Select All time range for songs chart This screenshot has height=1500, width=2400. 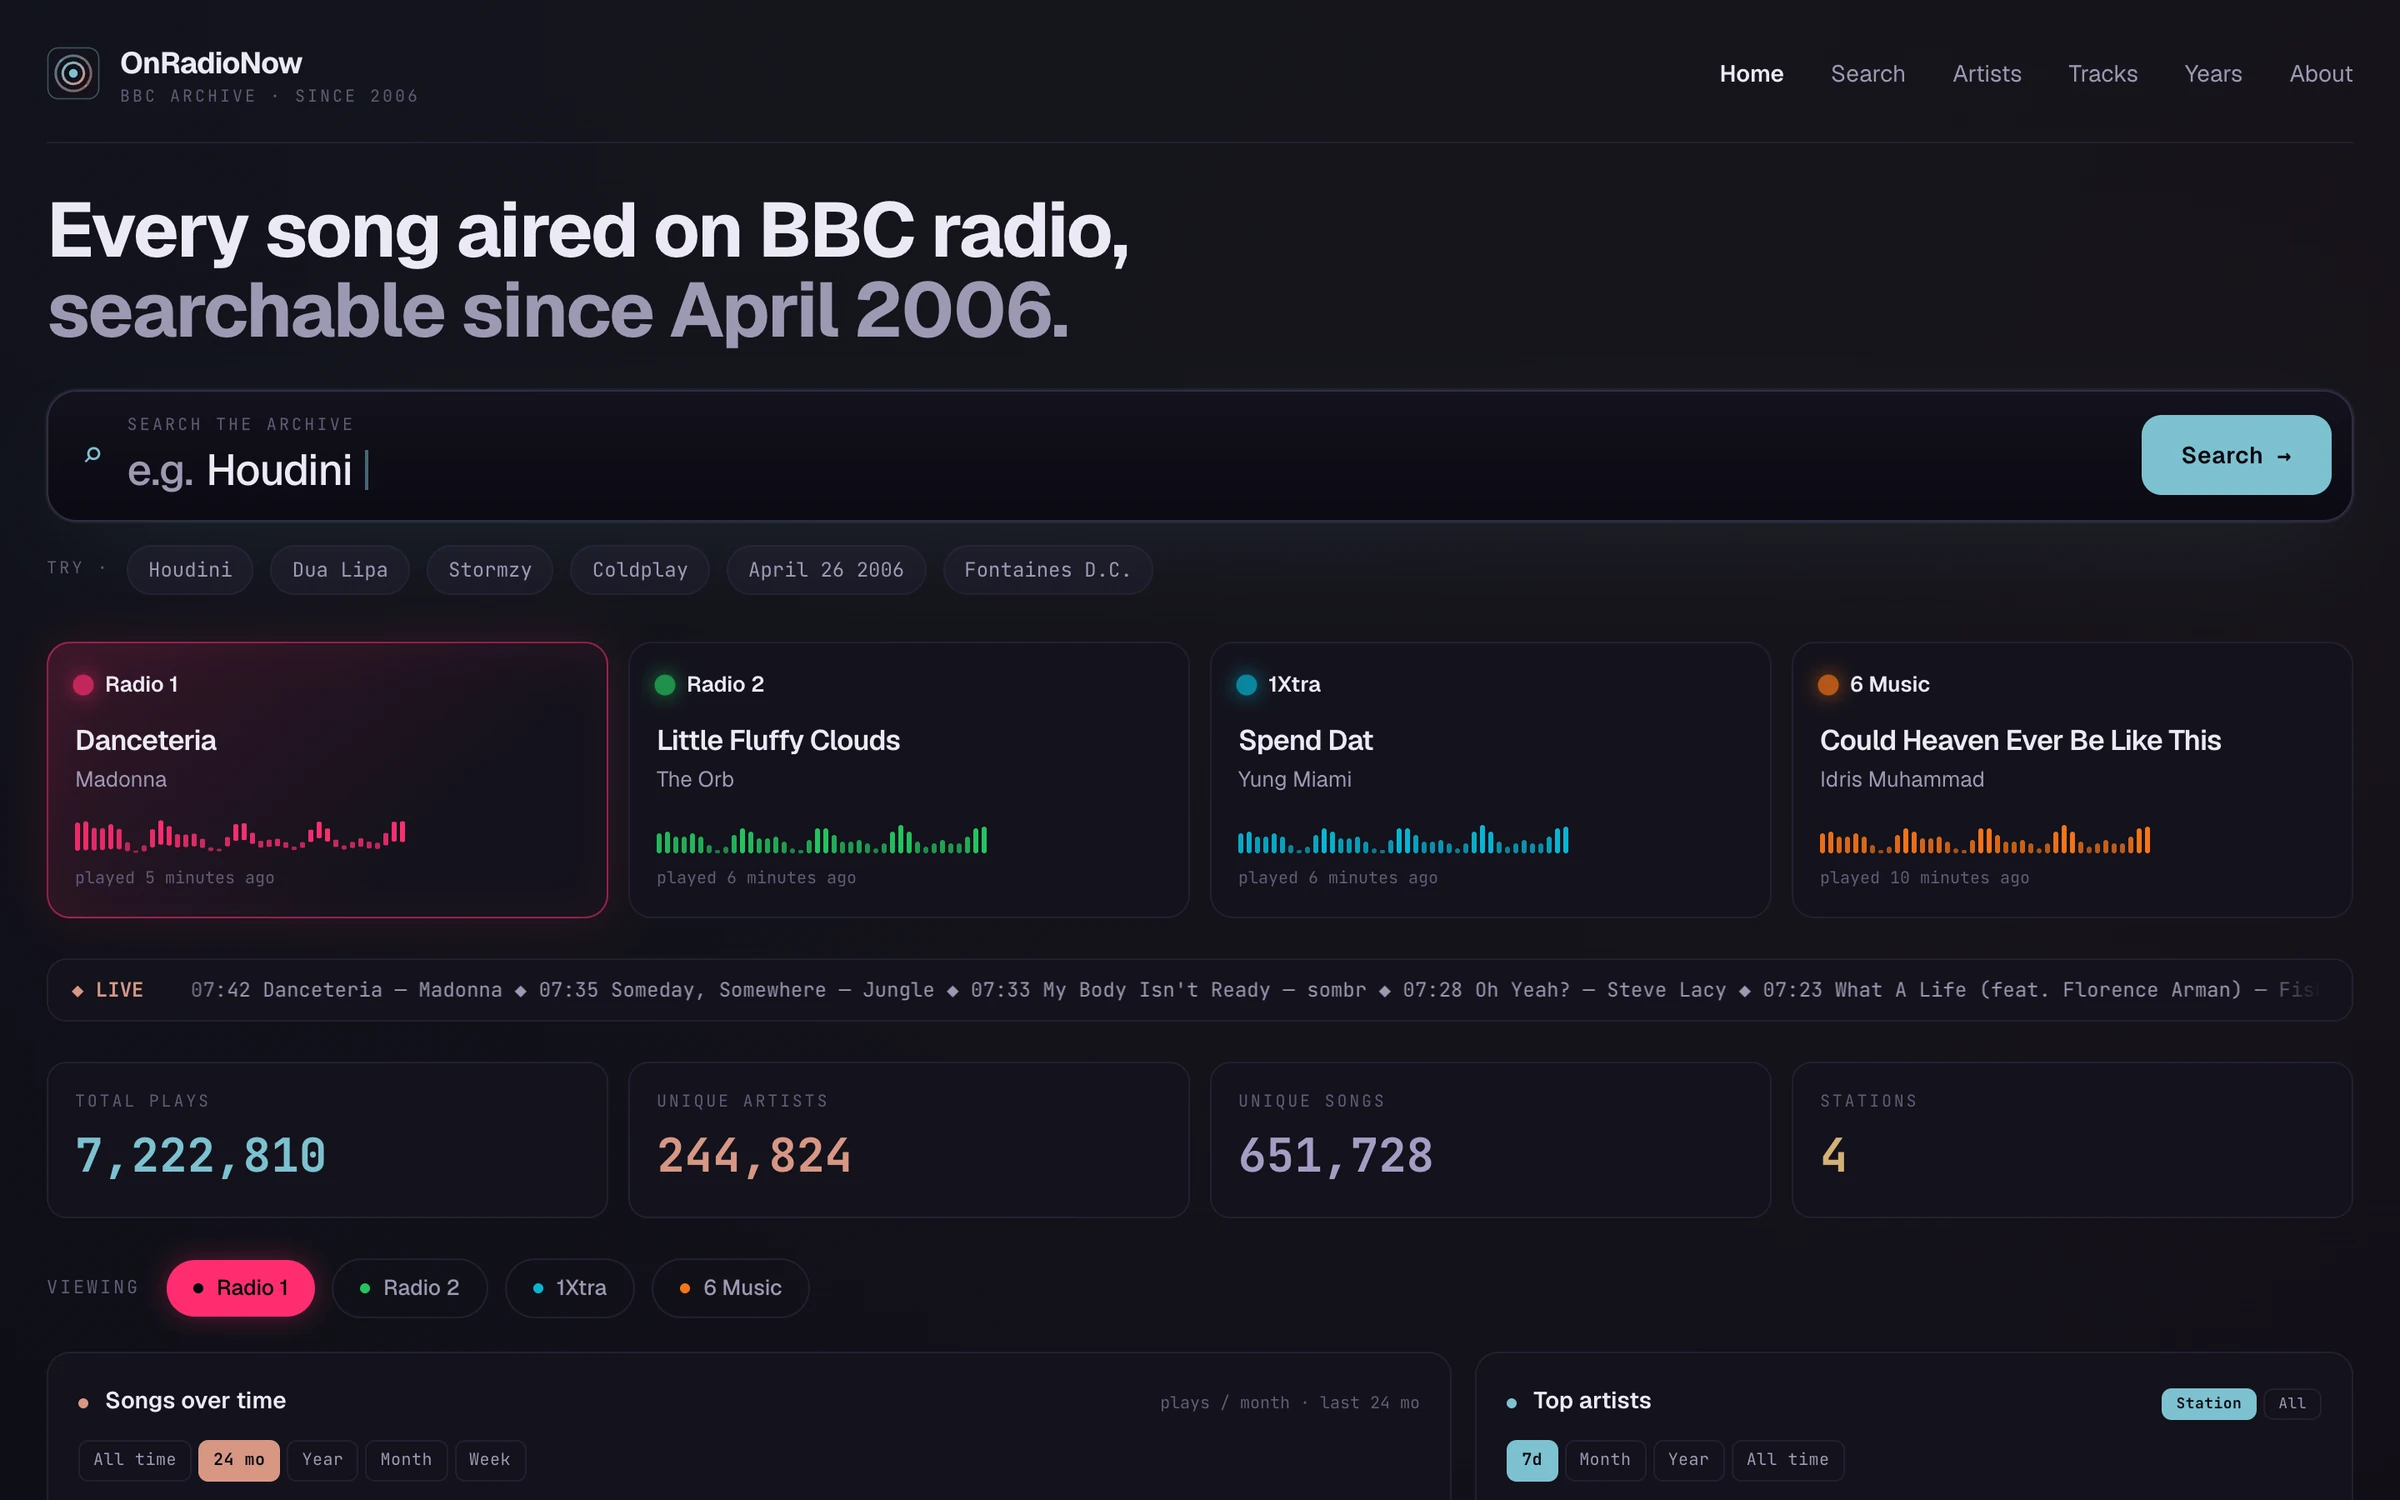(135, 1460)
